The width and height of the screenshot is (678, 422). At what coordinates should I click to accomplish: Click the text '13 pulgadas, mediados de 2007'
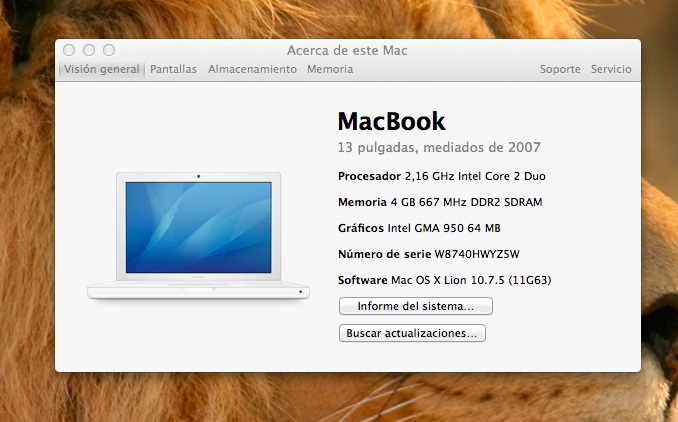439,147
